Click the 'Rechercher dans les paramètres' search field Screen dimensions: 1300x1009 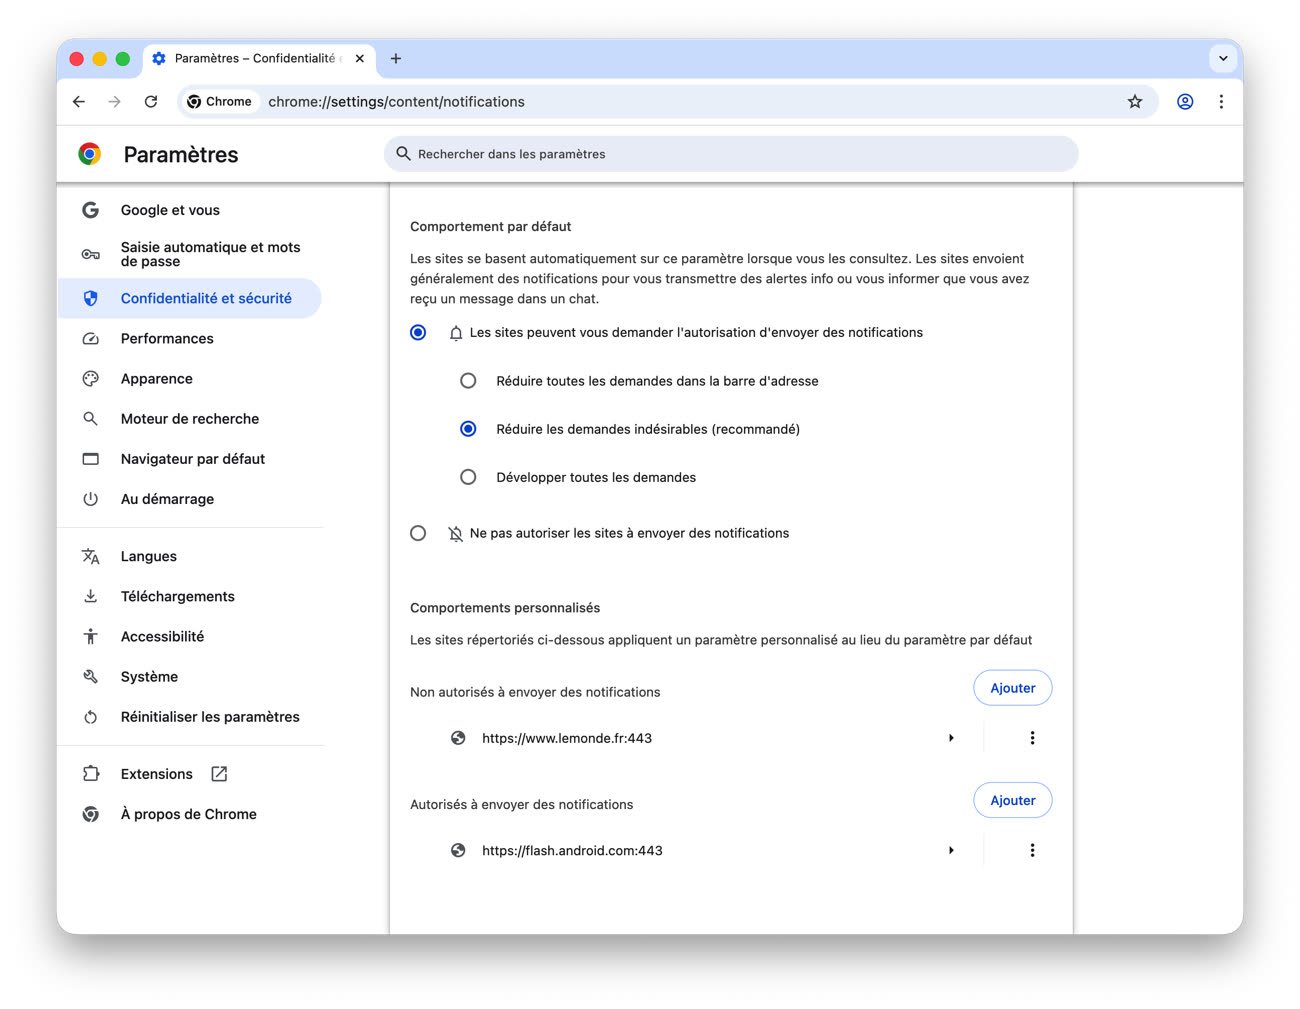(x=730, y=154)
